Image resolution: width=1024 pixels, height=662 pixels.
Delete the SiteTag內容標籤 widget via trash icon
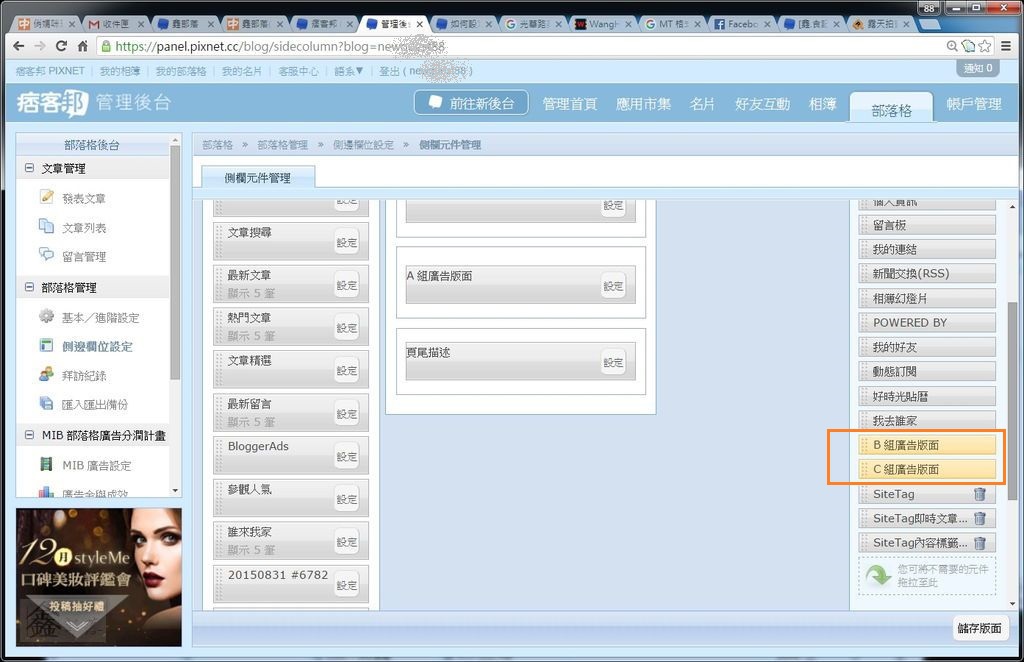(x=980, y=543)
